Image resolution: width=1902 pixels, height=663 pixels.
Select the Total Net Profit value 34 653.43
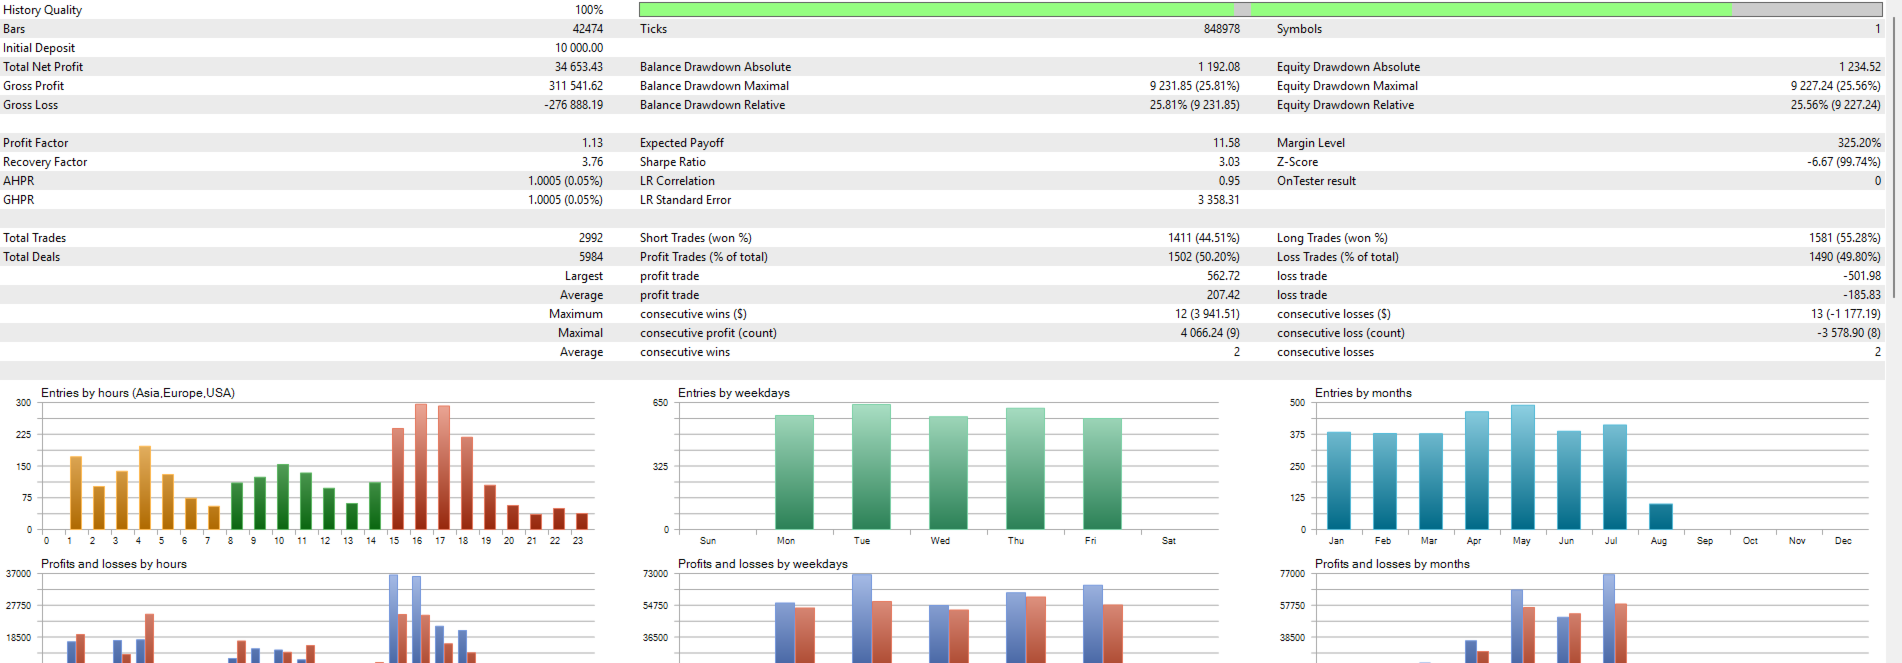[579, 67]
